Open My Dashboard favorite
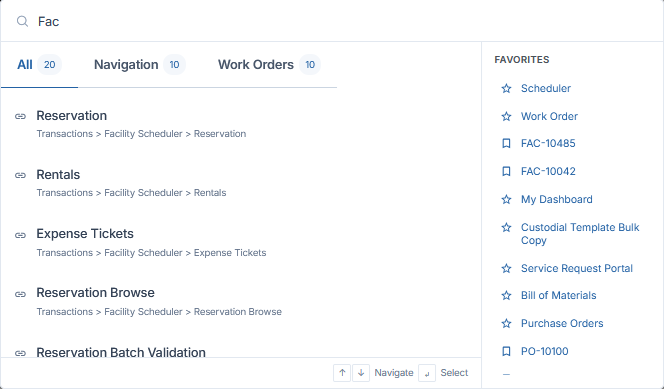Viewport: 664px width, 389px height. click(x=556, y=199)
